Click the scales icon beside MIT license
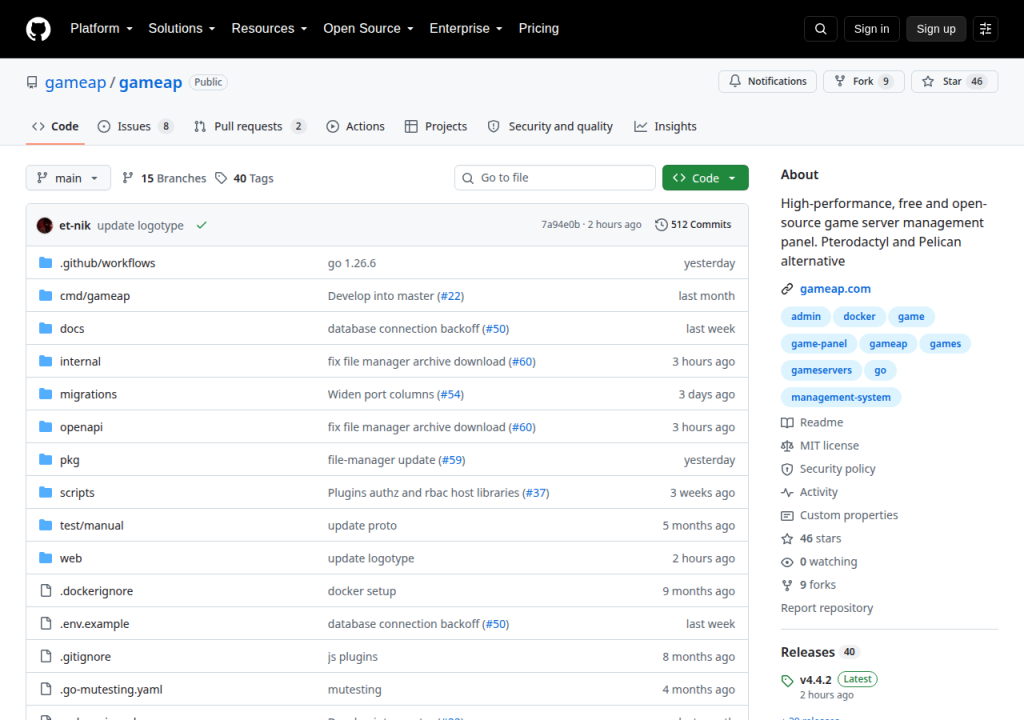The width and height of the screenshot is (1024, 720). pos(788,446)
